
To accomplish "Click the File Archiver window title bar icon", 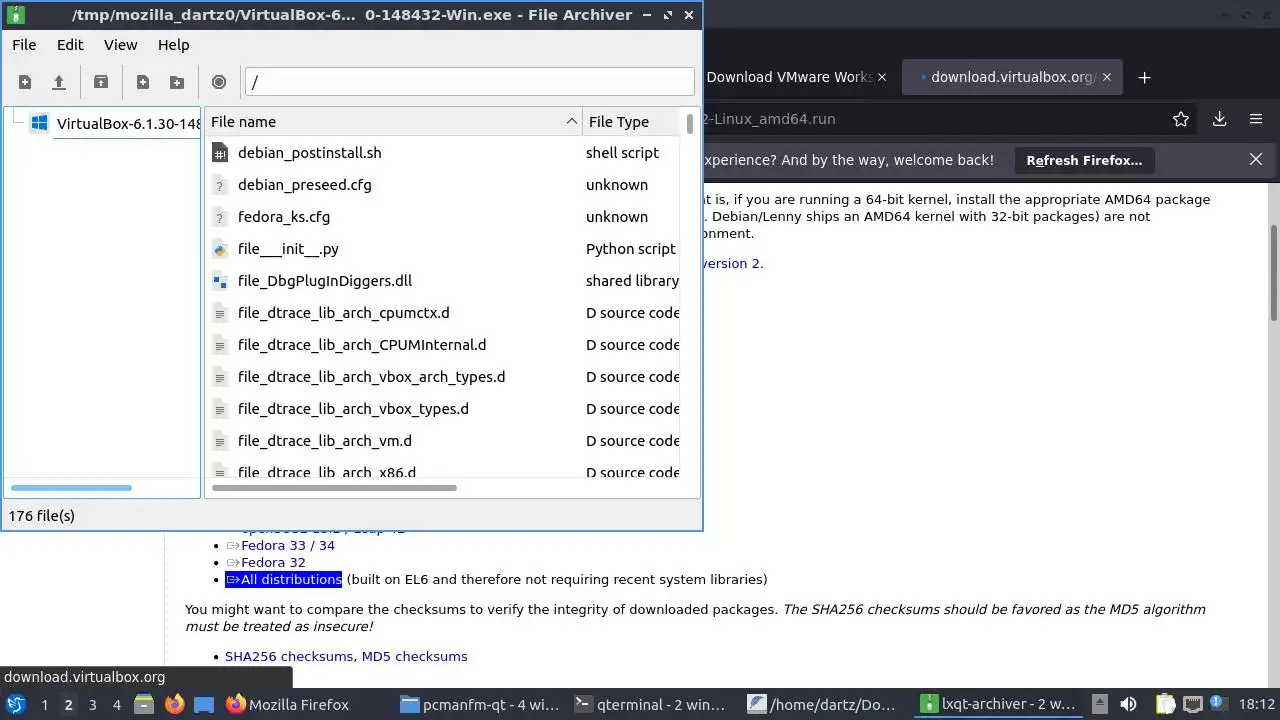I will coord(15,15).
